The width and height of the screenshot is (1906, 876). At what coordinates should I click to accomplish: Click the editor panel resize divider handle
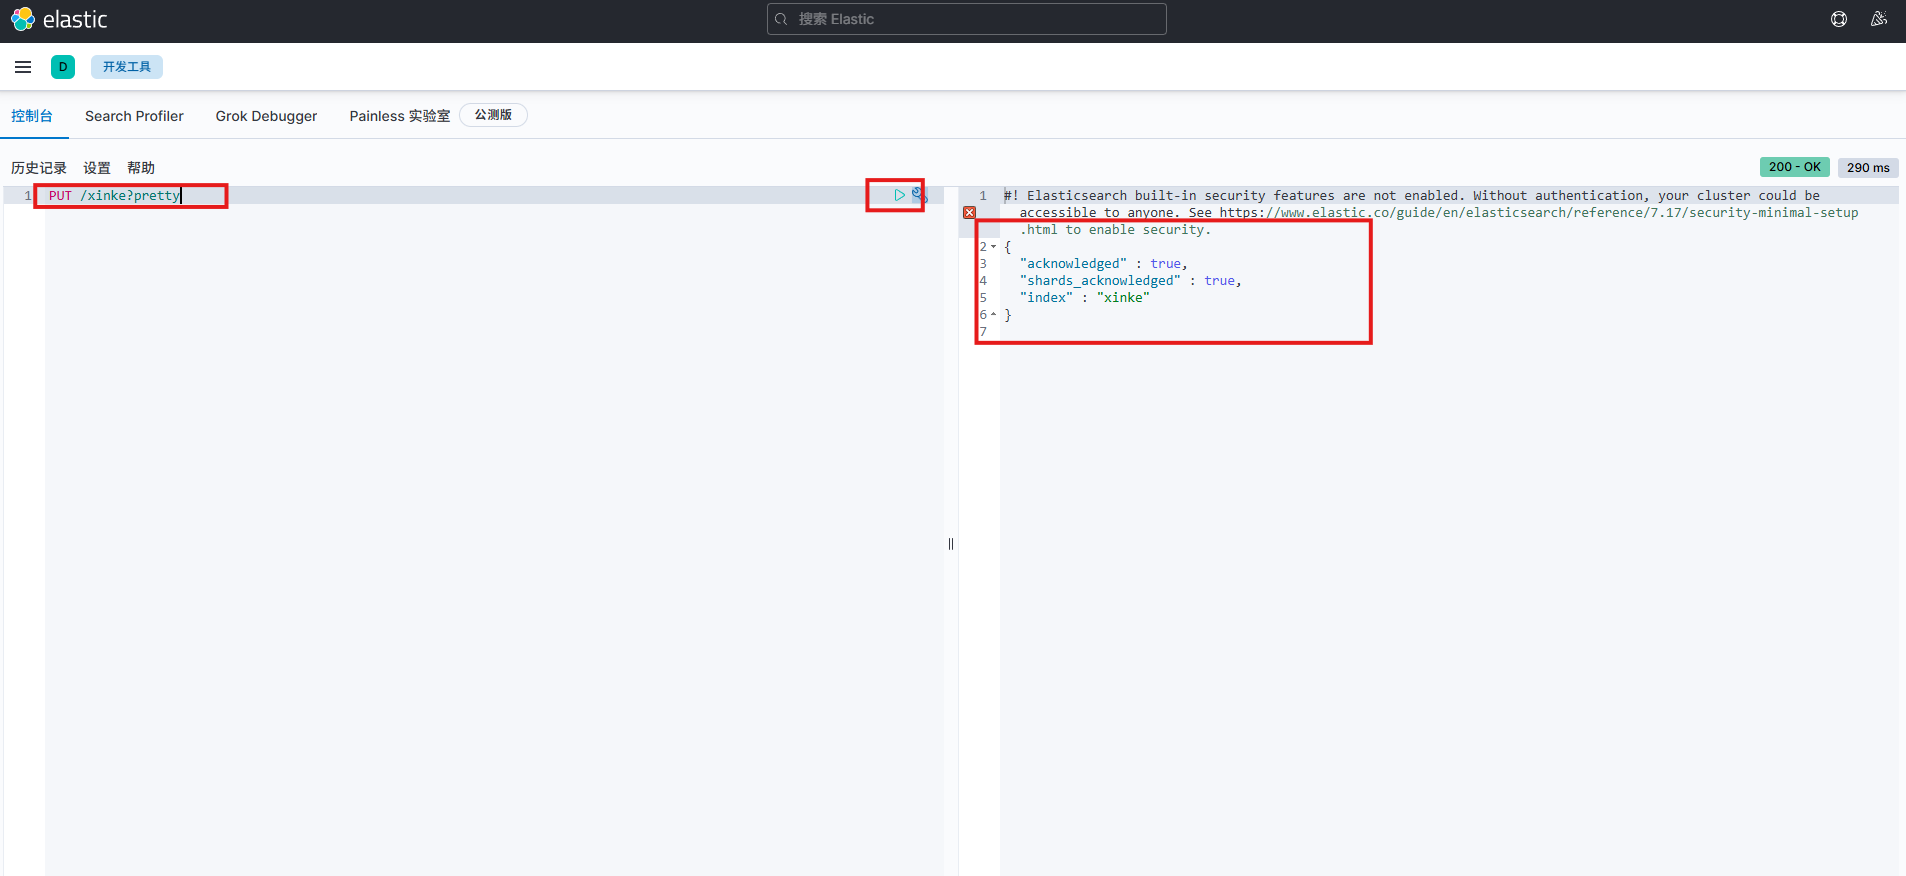click(x=951, y=544)
